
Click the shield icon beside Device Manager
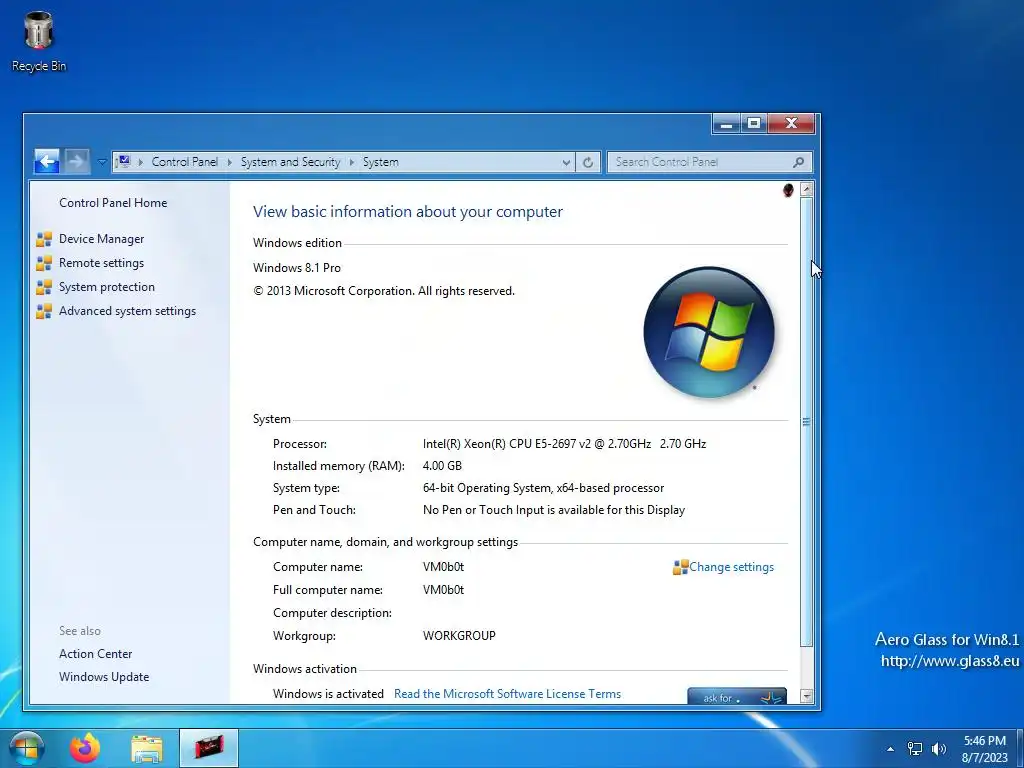tap(44, 239)
